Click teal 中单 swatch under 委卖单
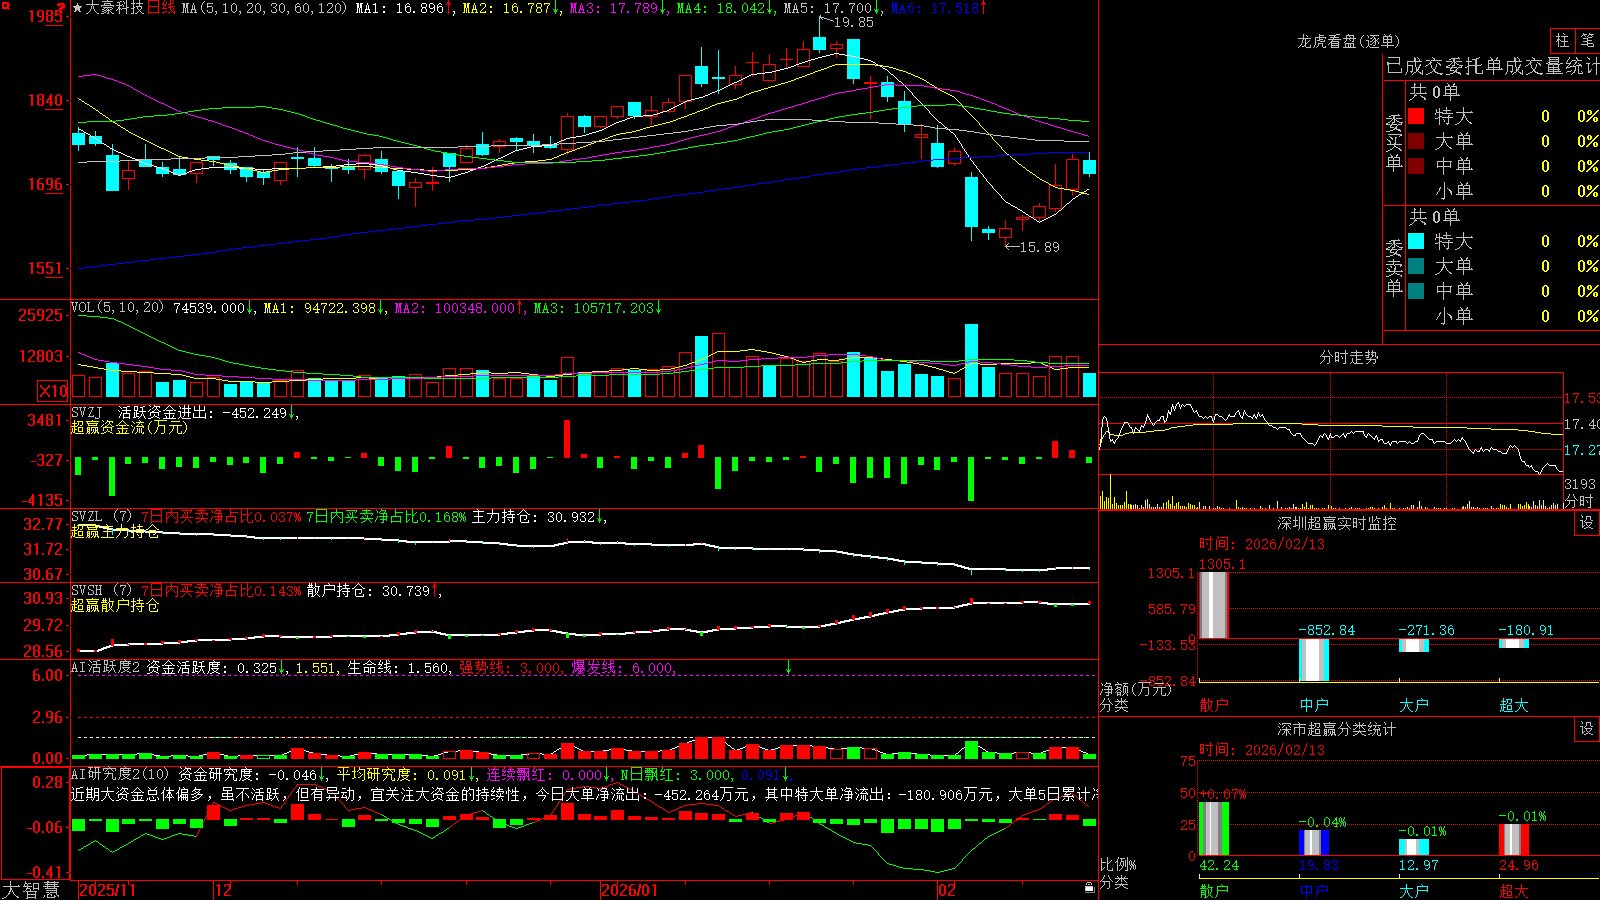 coord(1416,291)
